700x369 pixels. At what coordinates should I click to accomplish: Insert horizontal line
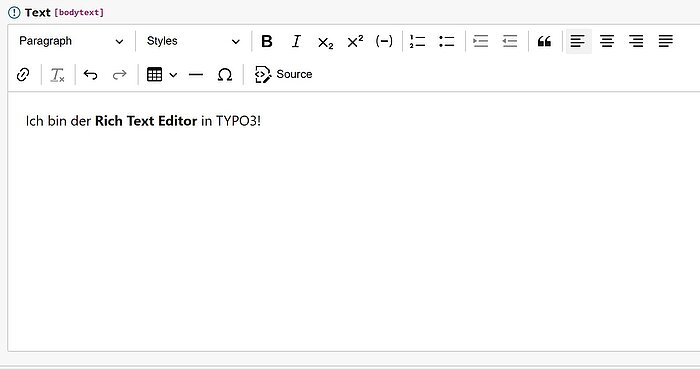tap(196, 74)
